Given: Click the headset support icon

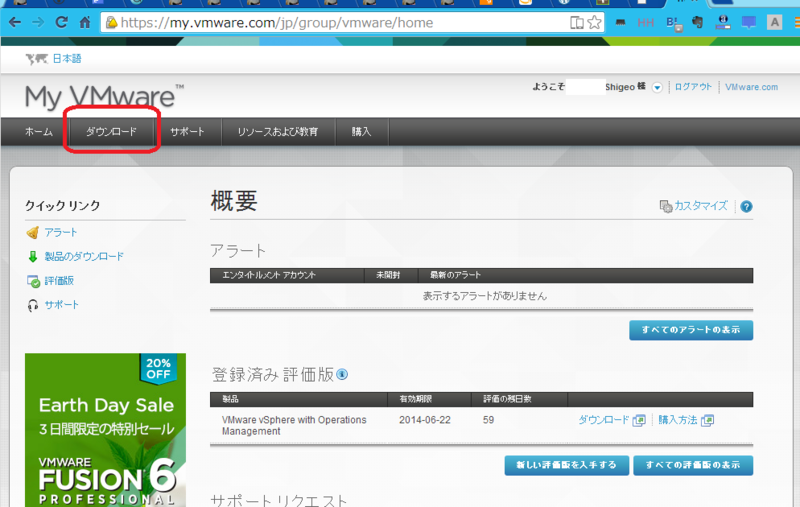Looking at the screenshot, I should [x=33, y=305].
